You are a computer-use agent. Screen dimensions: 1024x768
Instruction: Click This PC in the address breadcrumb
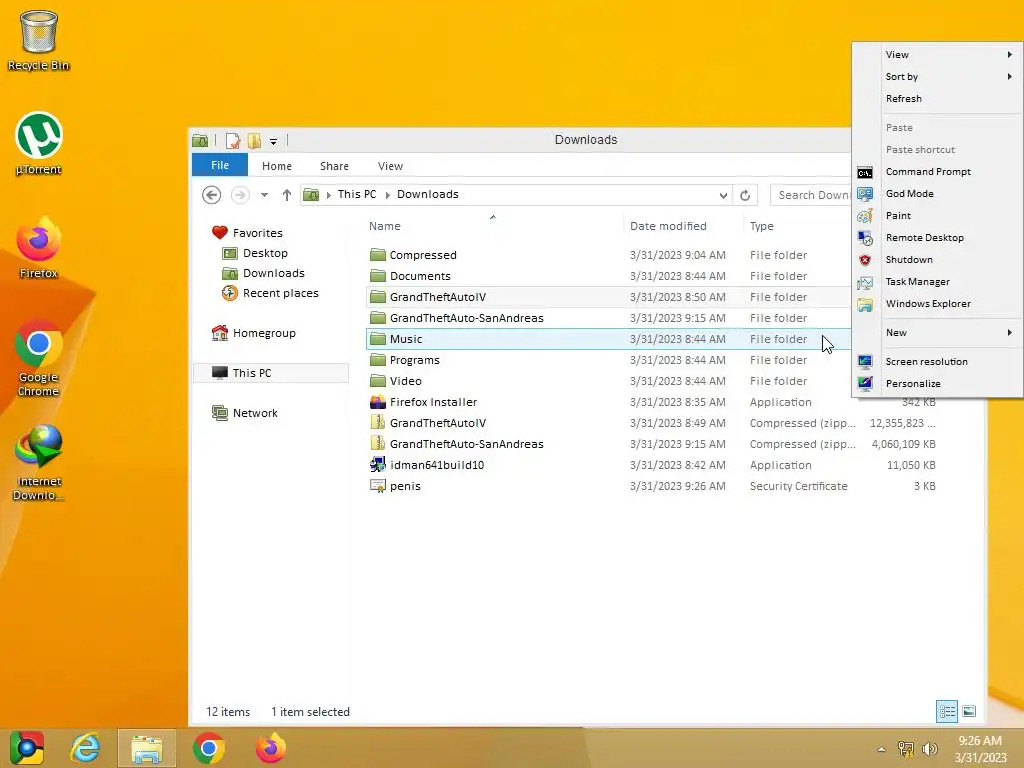tap(357, 194)
